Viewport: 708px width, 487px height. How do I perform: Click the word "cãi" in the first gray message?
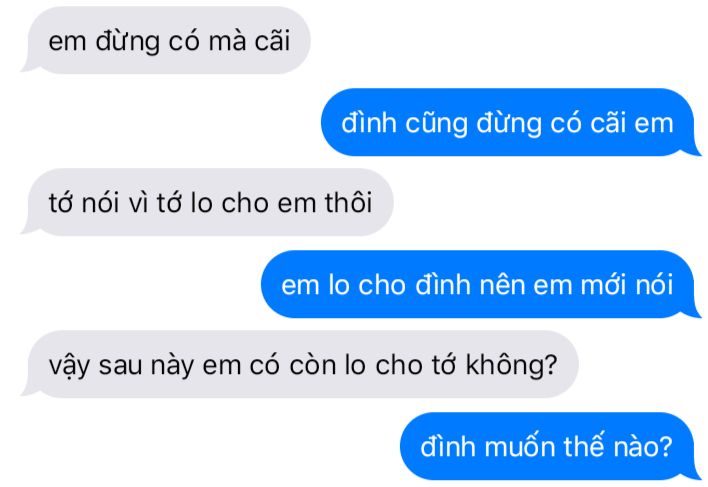[x=272, y=40]
